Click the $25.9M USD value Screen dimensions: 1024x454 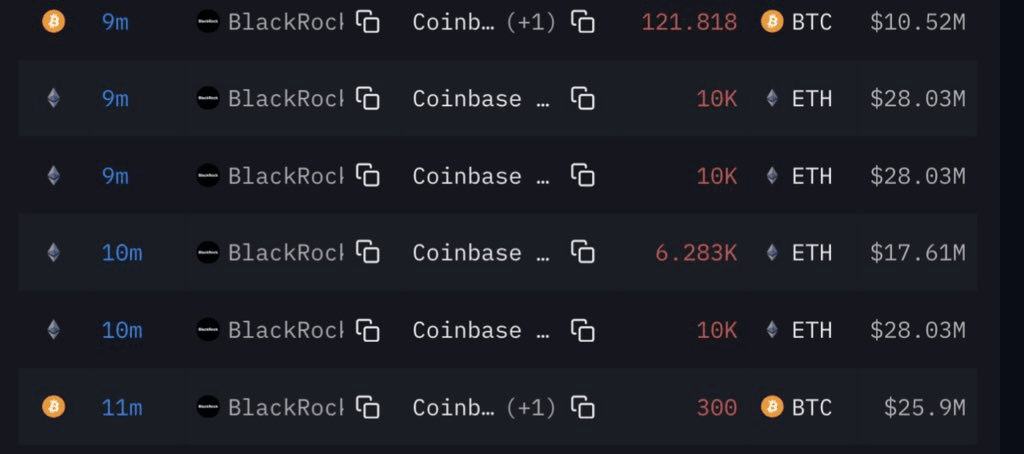[x=924, y=407]
